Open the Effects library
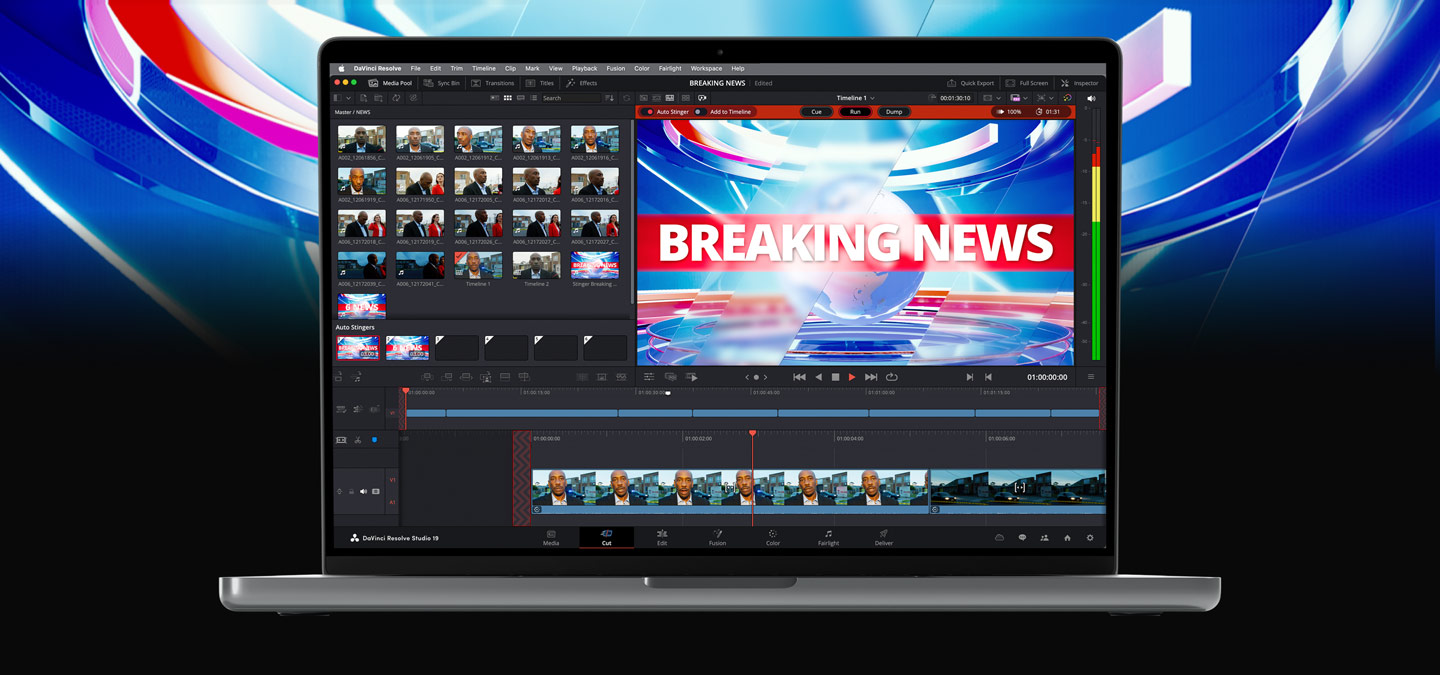This screenshot has width=1440, height=675. 581,83
